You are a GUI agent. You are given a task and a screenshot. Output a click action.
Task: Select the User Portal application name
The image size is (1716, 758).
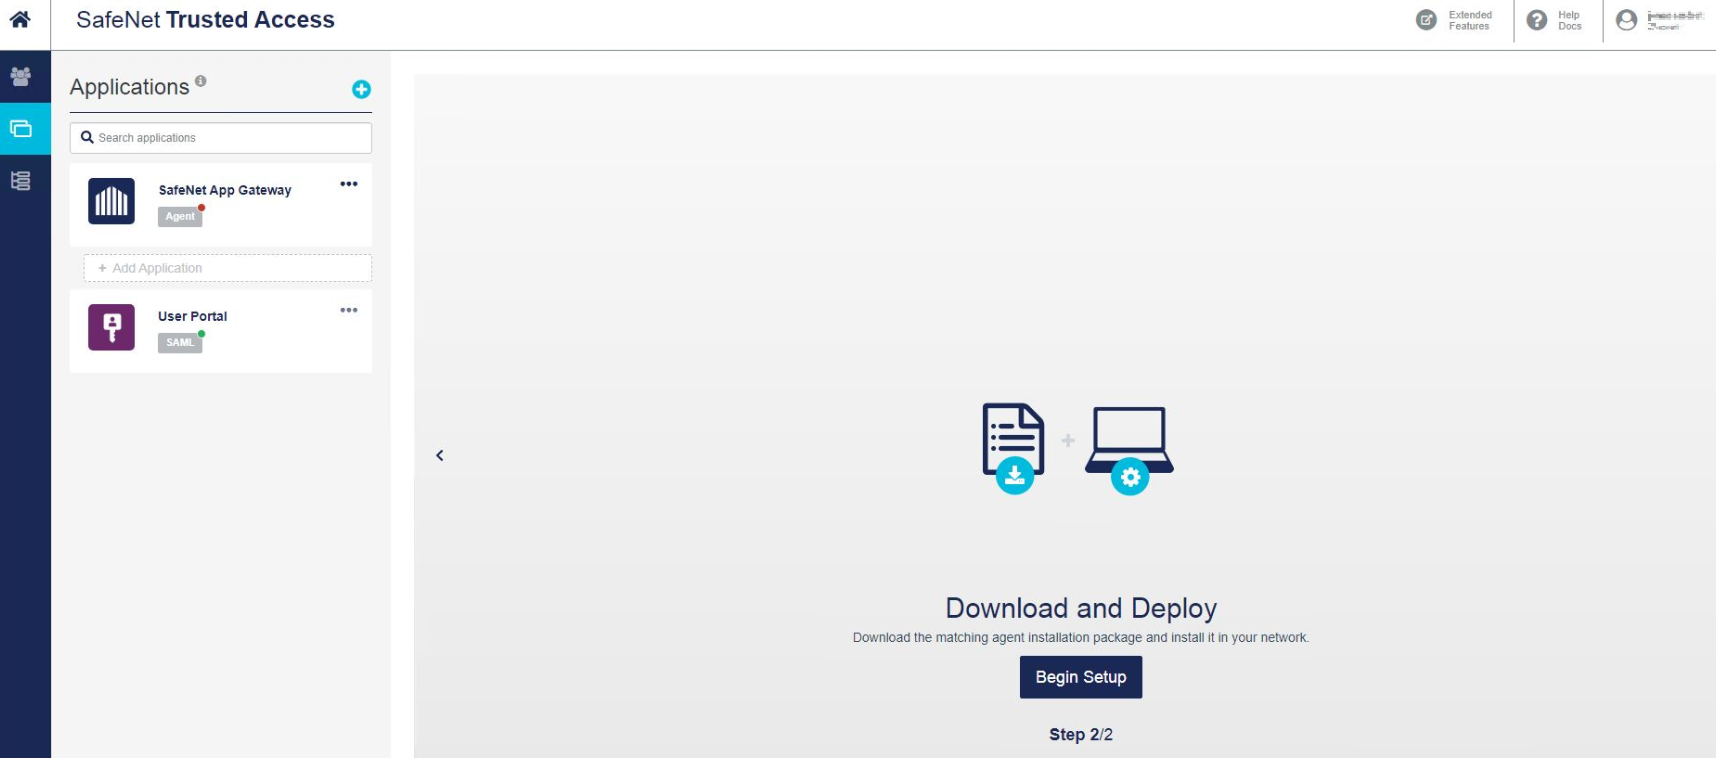(x=193, y=316)
